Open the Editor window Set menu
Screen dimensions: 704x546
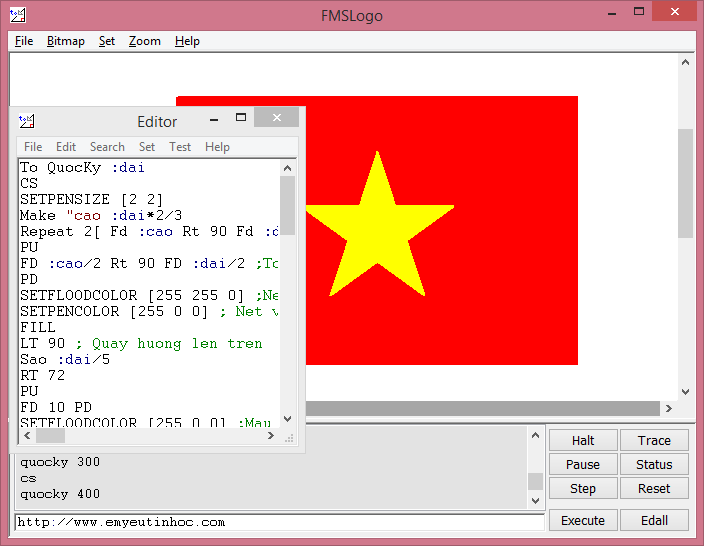click(147, 147)
